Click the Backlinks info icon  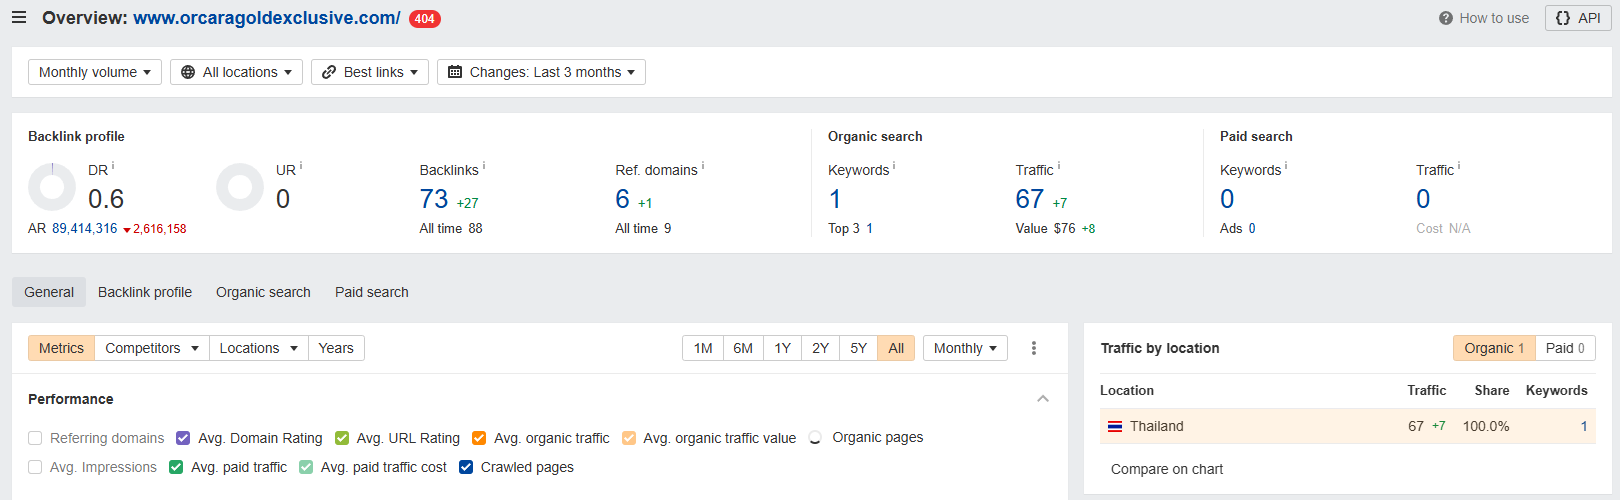pos(484,166)
